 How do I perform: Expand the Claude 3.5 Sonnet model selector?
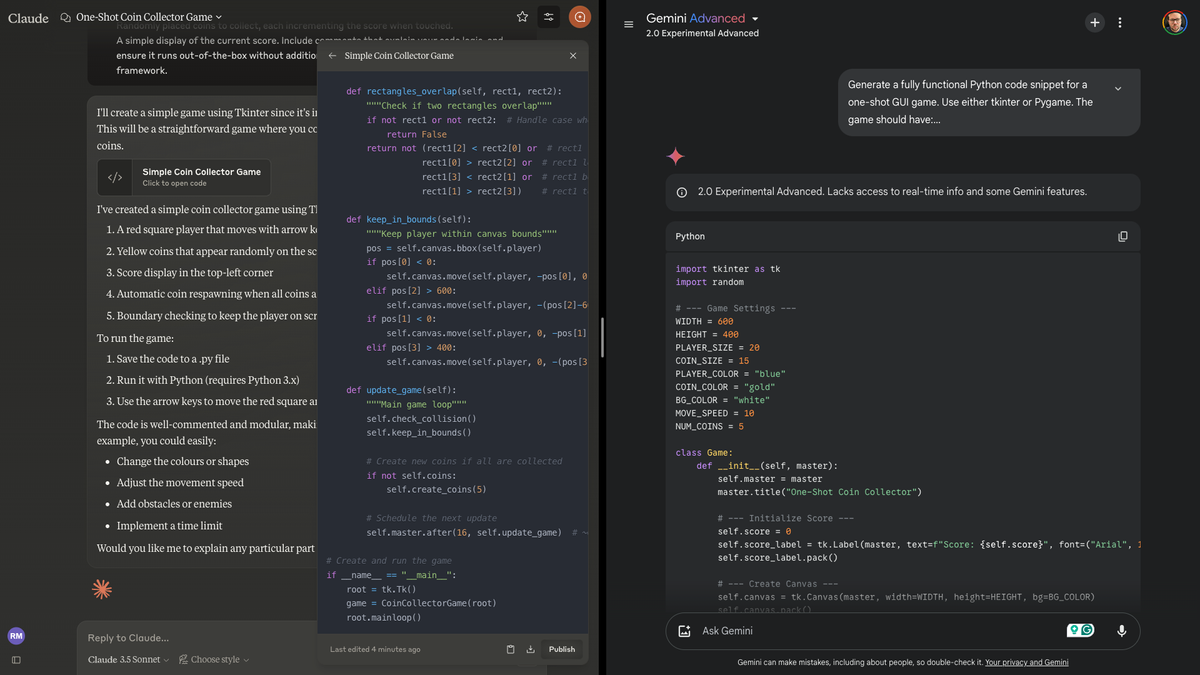[129, 660]
